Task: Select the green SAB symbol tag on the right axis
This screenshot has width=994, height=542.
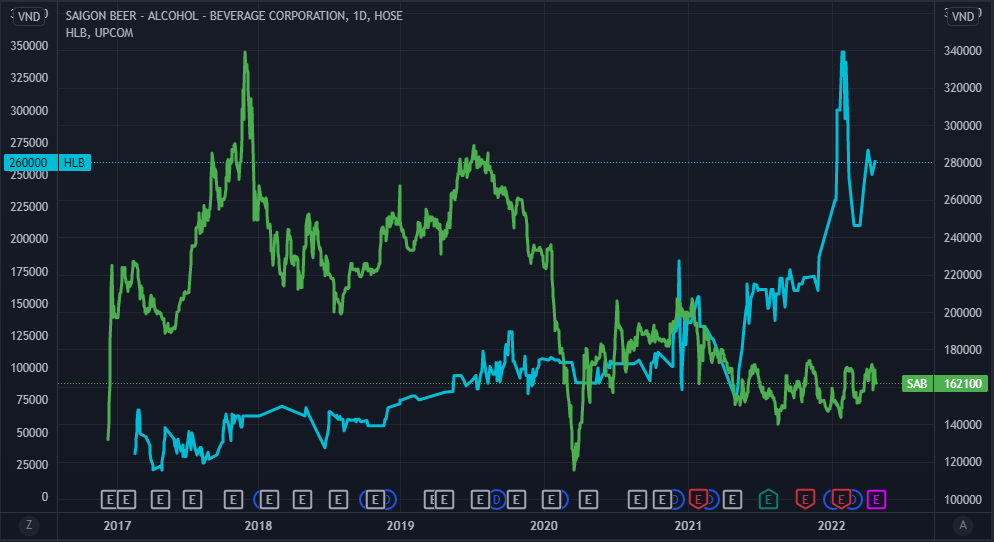Action: [917, 384]
